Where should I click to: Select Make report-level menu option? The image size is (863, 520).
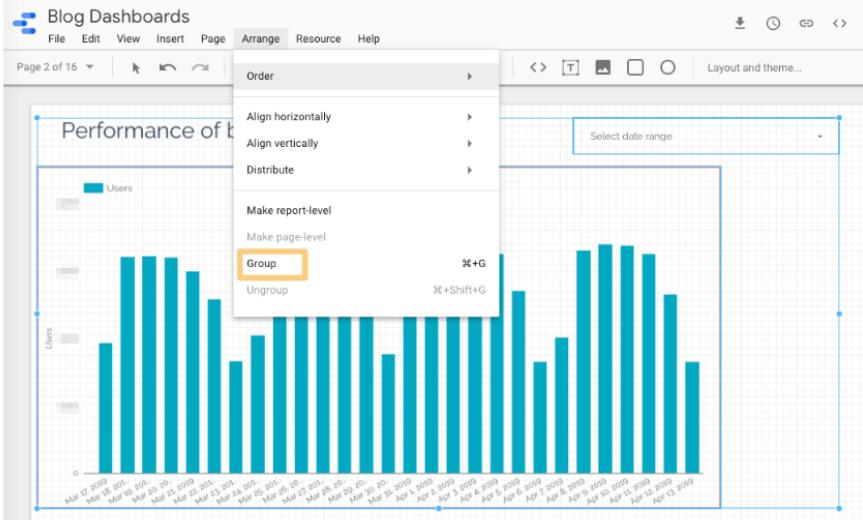coord(289,211)
